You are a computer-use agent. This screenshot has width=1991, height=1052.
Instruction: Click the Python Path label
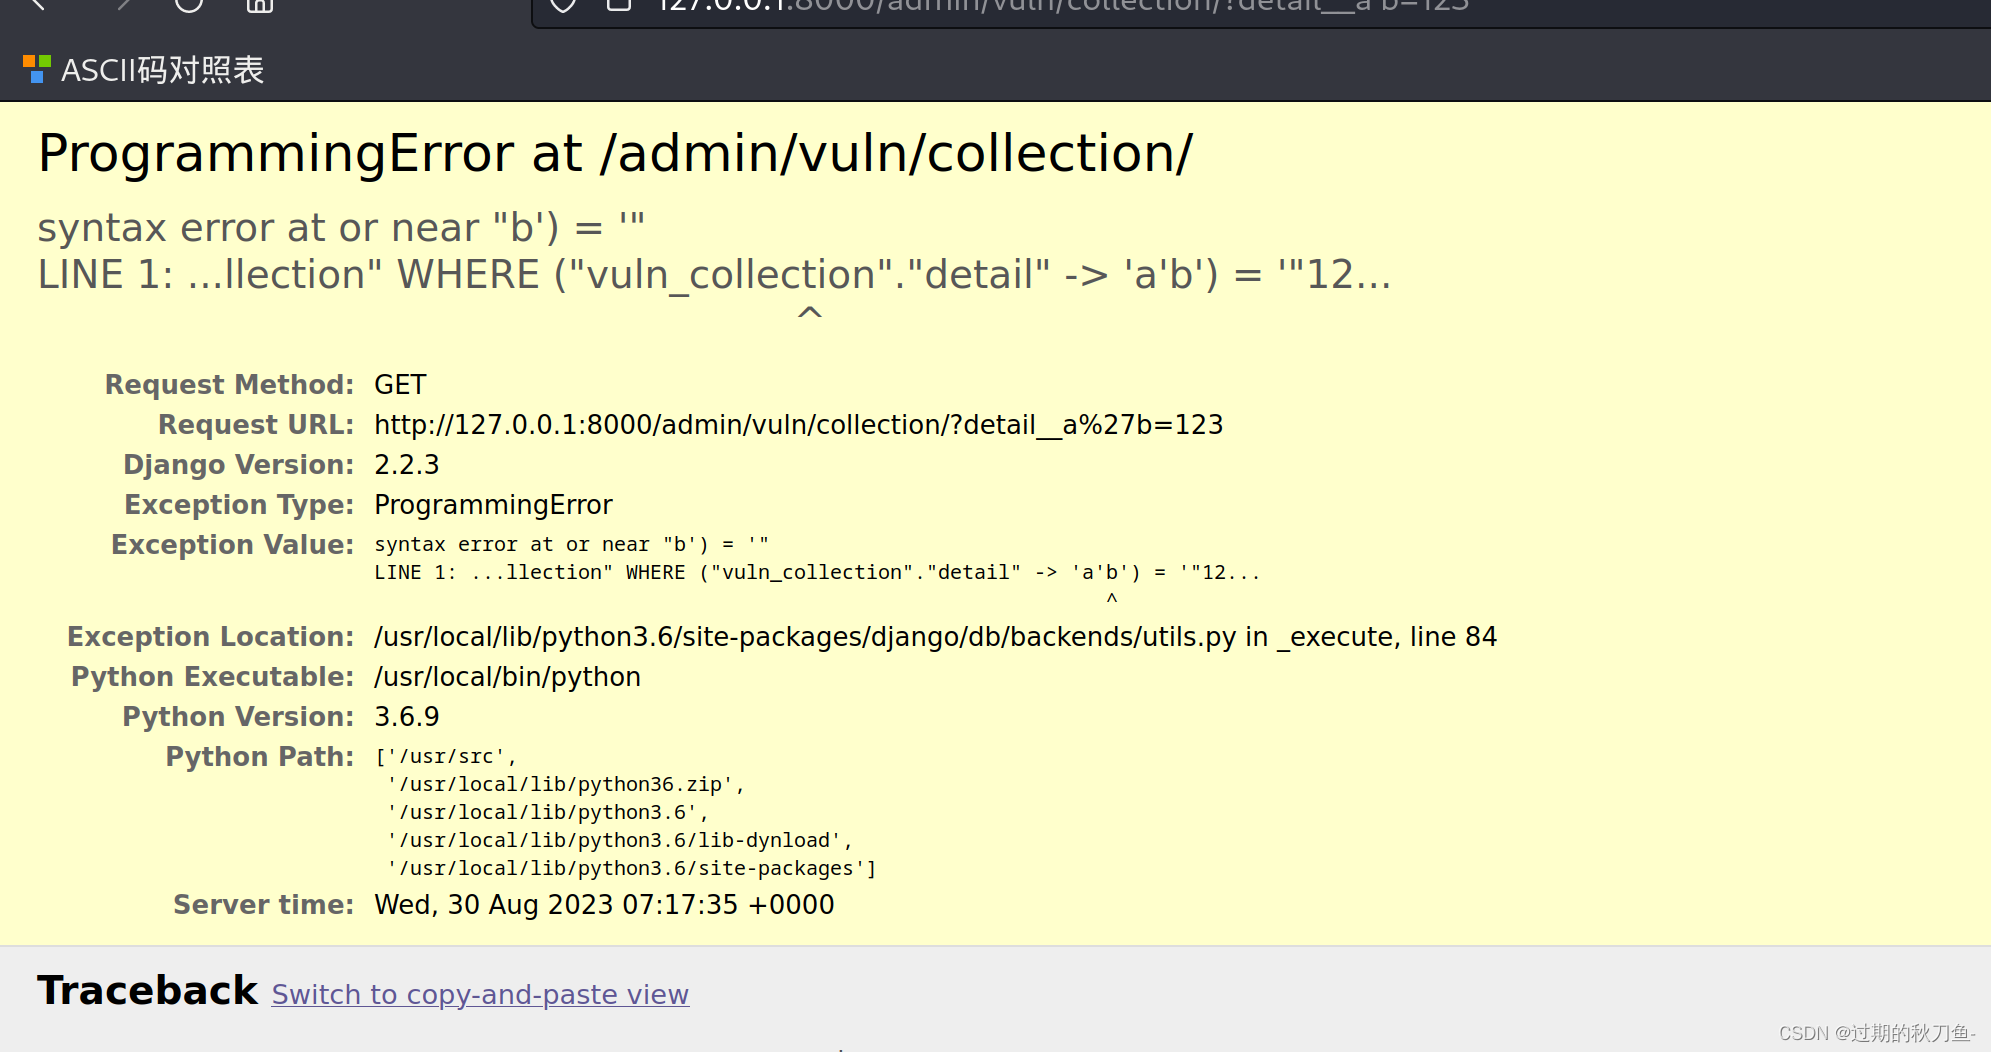(259, 757)
